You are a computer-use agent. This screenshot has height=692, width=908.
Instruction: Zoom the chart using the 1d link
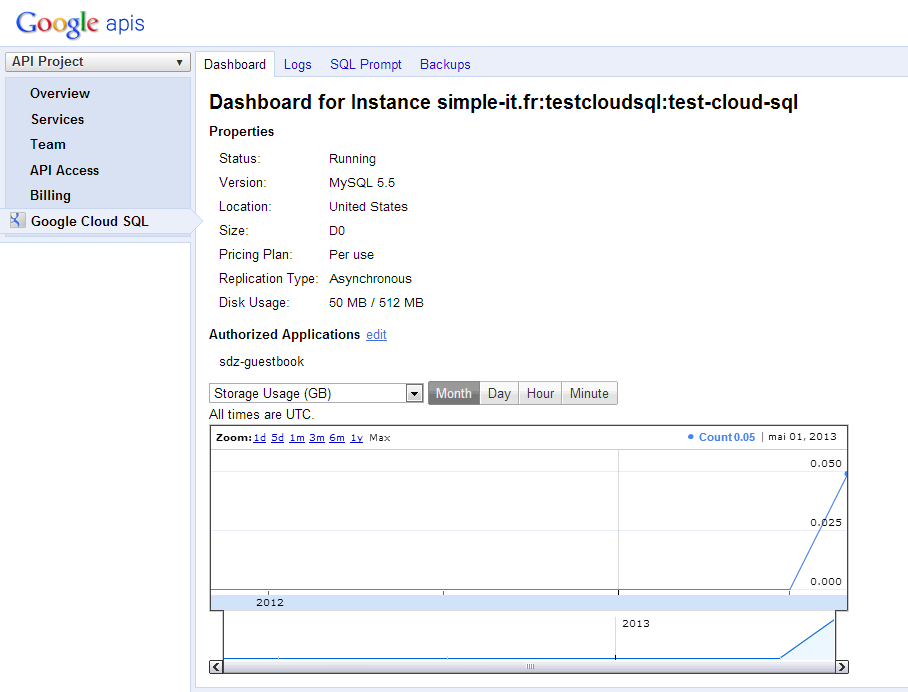tap(259, 437)
